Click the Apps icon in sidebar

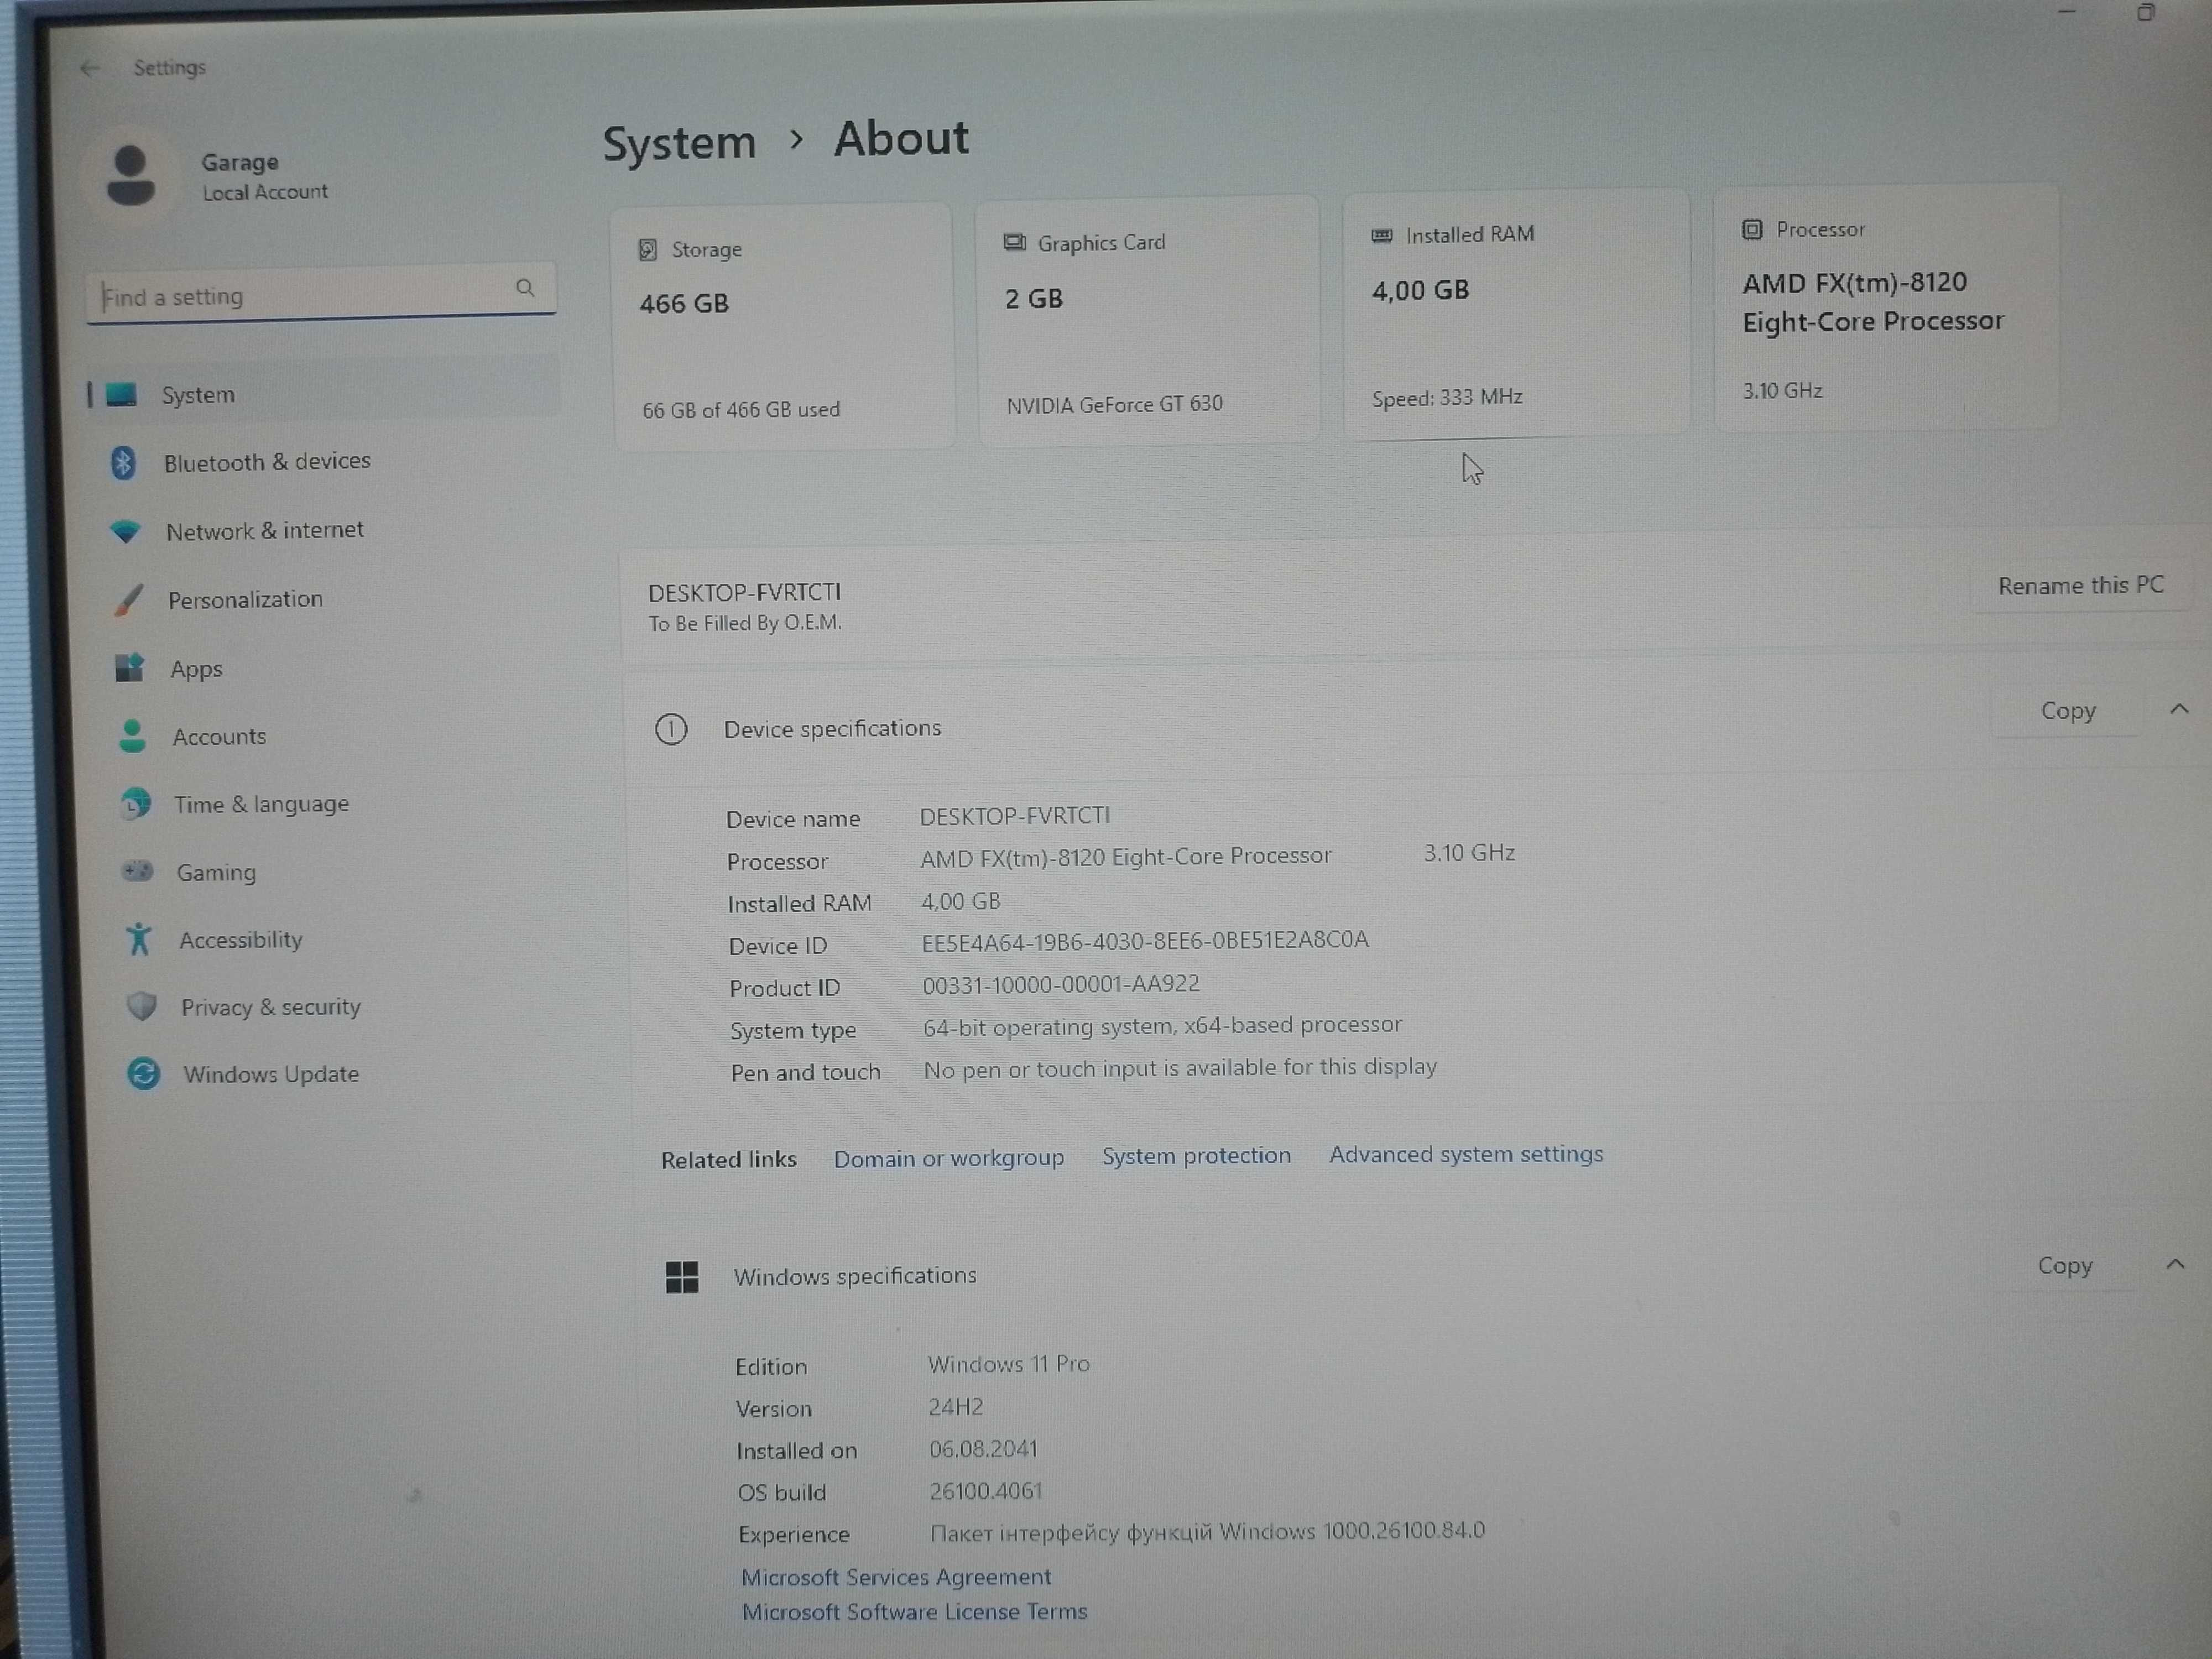click(x=130, y=667)
